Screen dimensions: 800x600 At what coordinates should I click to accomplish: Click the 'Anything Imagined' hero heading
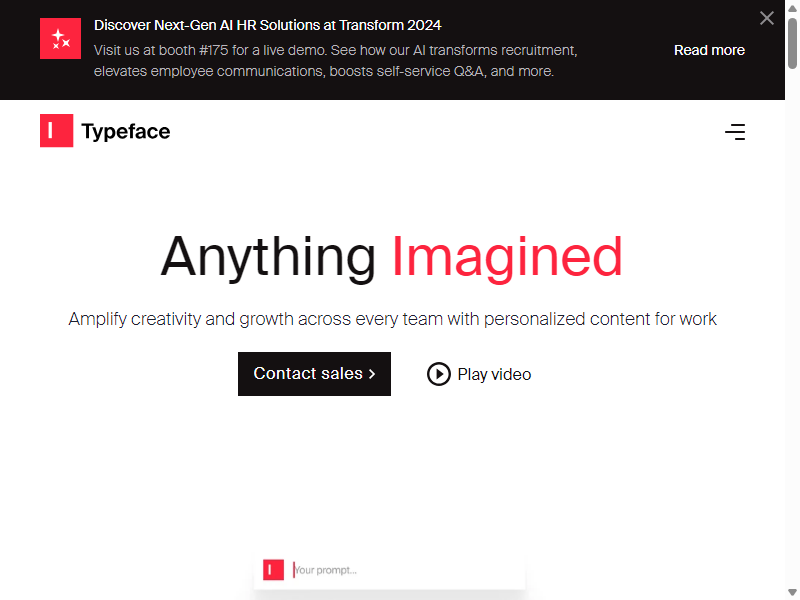tap(392, 257)
